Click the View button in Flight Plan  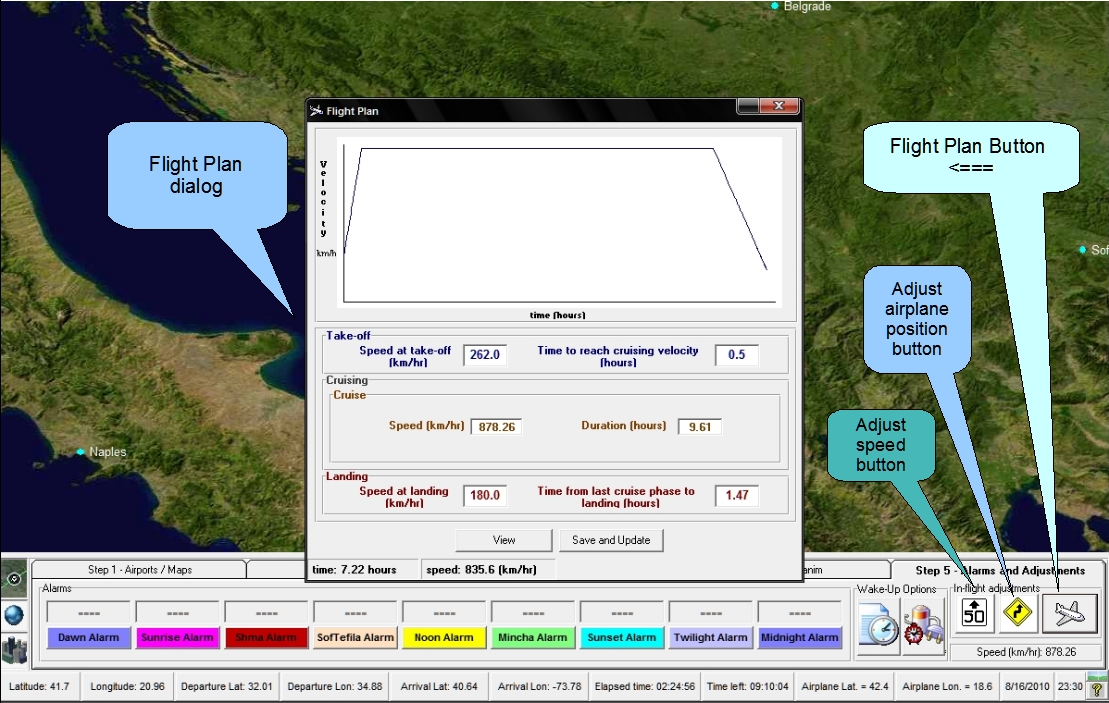(504, 540)
